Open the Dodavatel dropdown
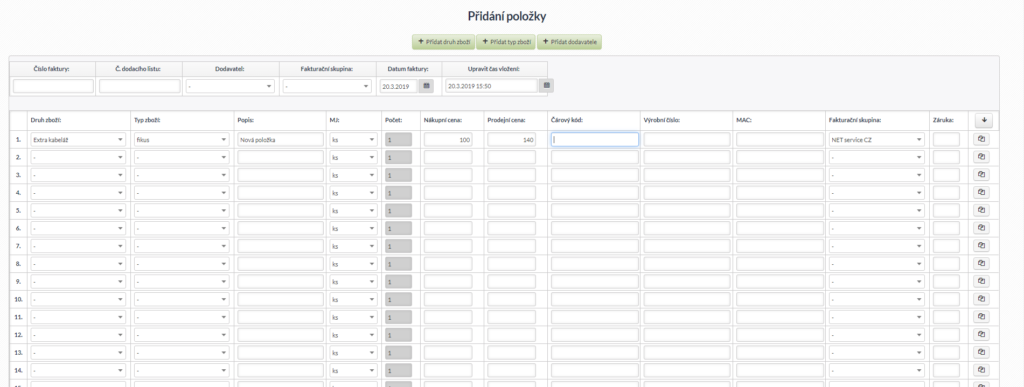This screenshot has width=1024, height=387. coord(230,86)
